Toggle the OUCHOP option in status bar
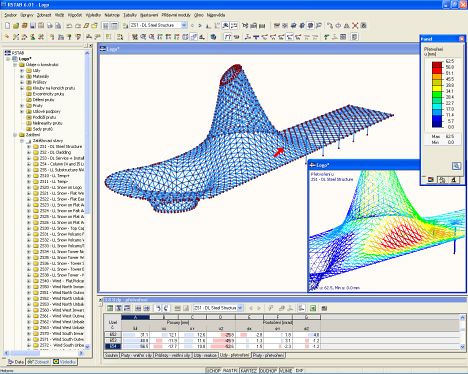The height and width of the screenshot is (374, 468). (268, 371)
